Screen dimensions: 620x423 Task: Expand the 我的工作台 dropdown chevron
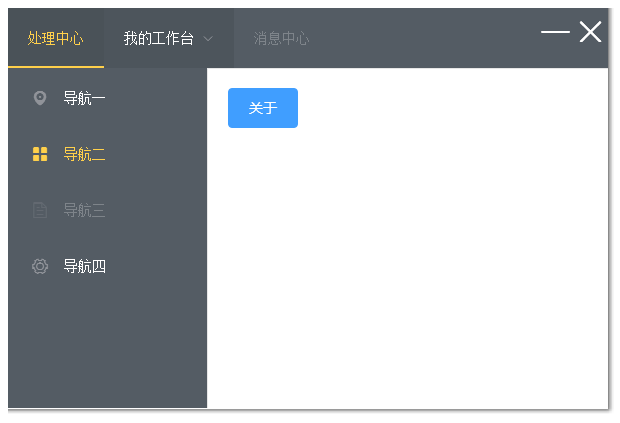click(208, 39)
